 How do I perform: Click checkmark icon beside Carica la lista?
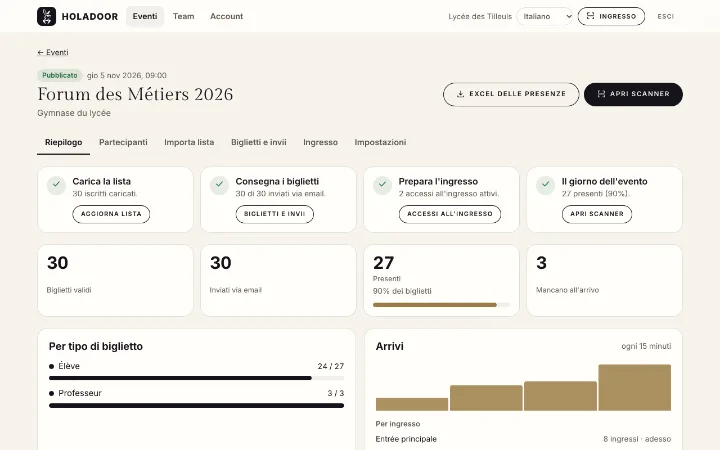pyautogui.click(x=56, y=185)
